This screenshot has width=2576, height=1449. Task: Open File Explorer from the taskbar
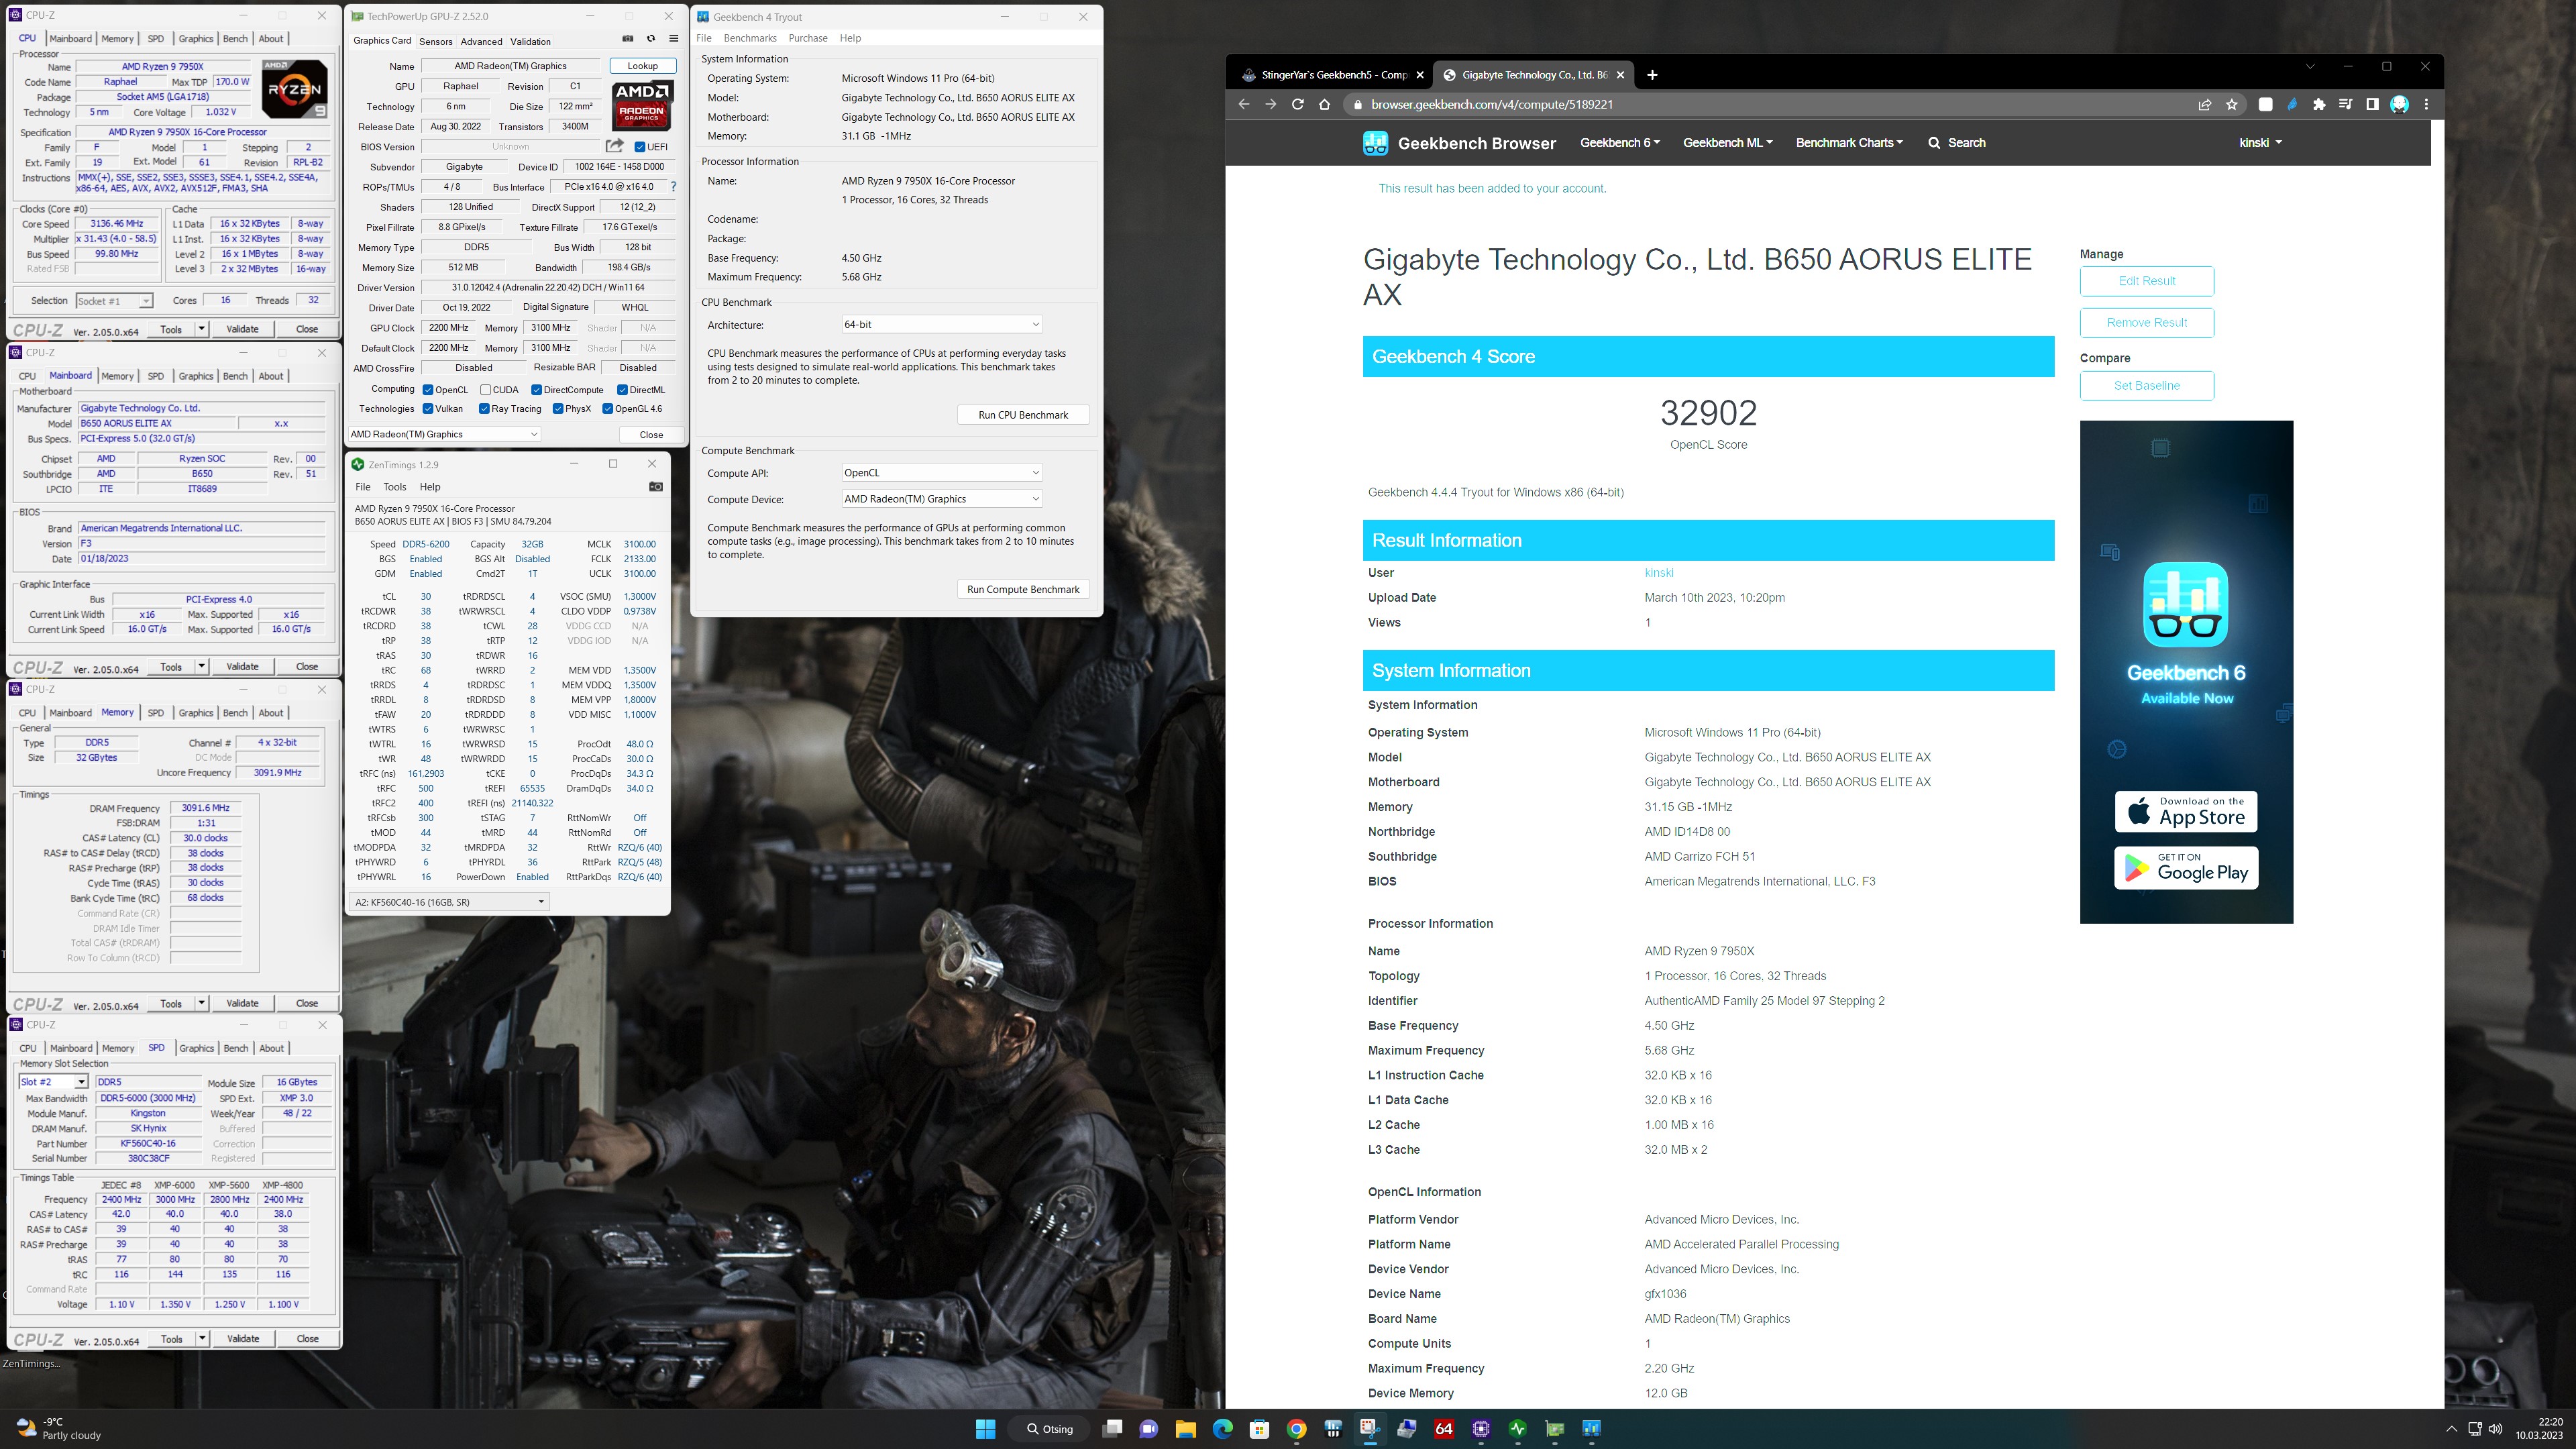[x=1185, y=1429]
